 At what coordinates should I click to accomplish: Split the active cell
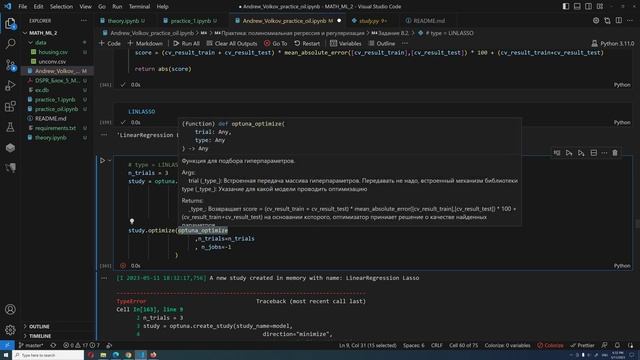[x=593, y=153]
